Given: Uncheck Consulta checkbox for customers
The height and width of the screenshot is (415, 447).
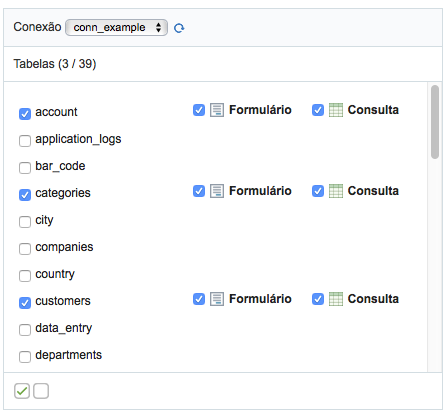Looking at the screenshot, I should pyautogui.click(x=318, y=299).
